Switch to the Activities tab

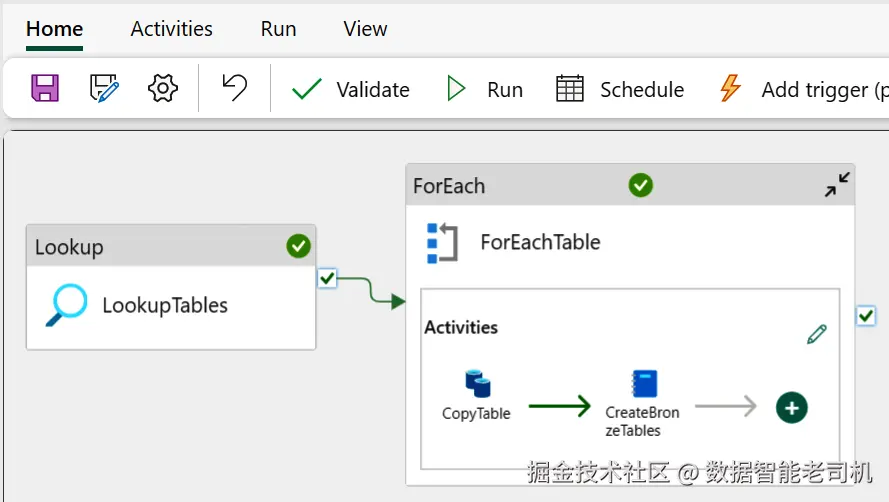coord(171,29)
